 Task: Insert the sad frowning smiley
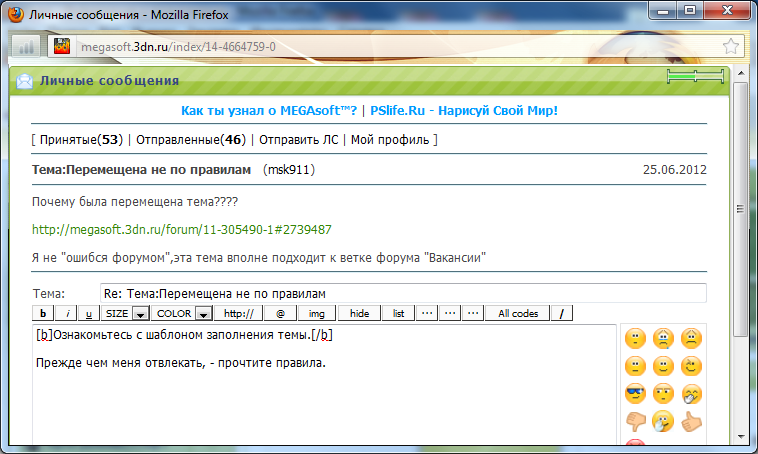[691, 338]
